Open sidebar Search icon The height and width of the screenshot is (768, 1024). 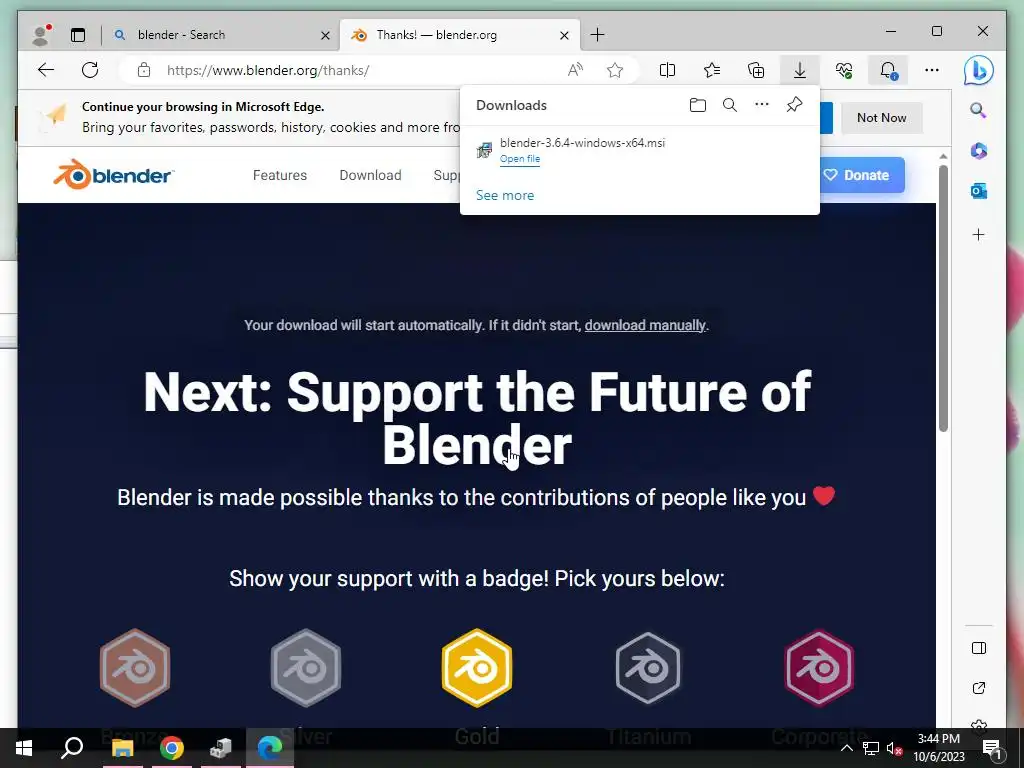tap(978, 110)
